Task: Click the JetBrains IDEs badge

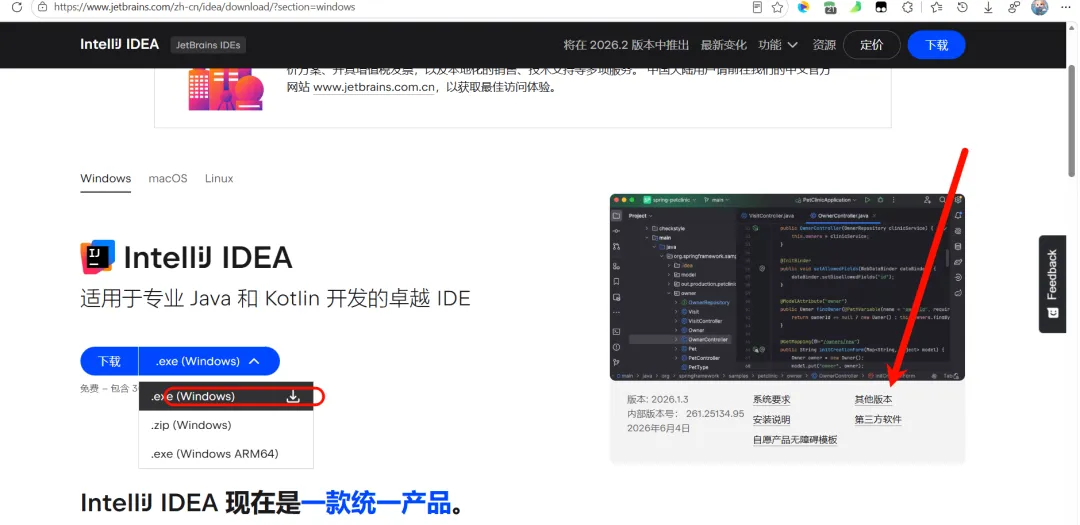Action: tap(208, 45)
